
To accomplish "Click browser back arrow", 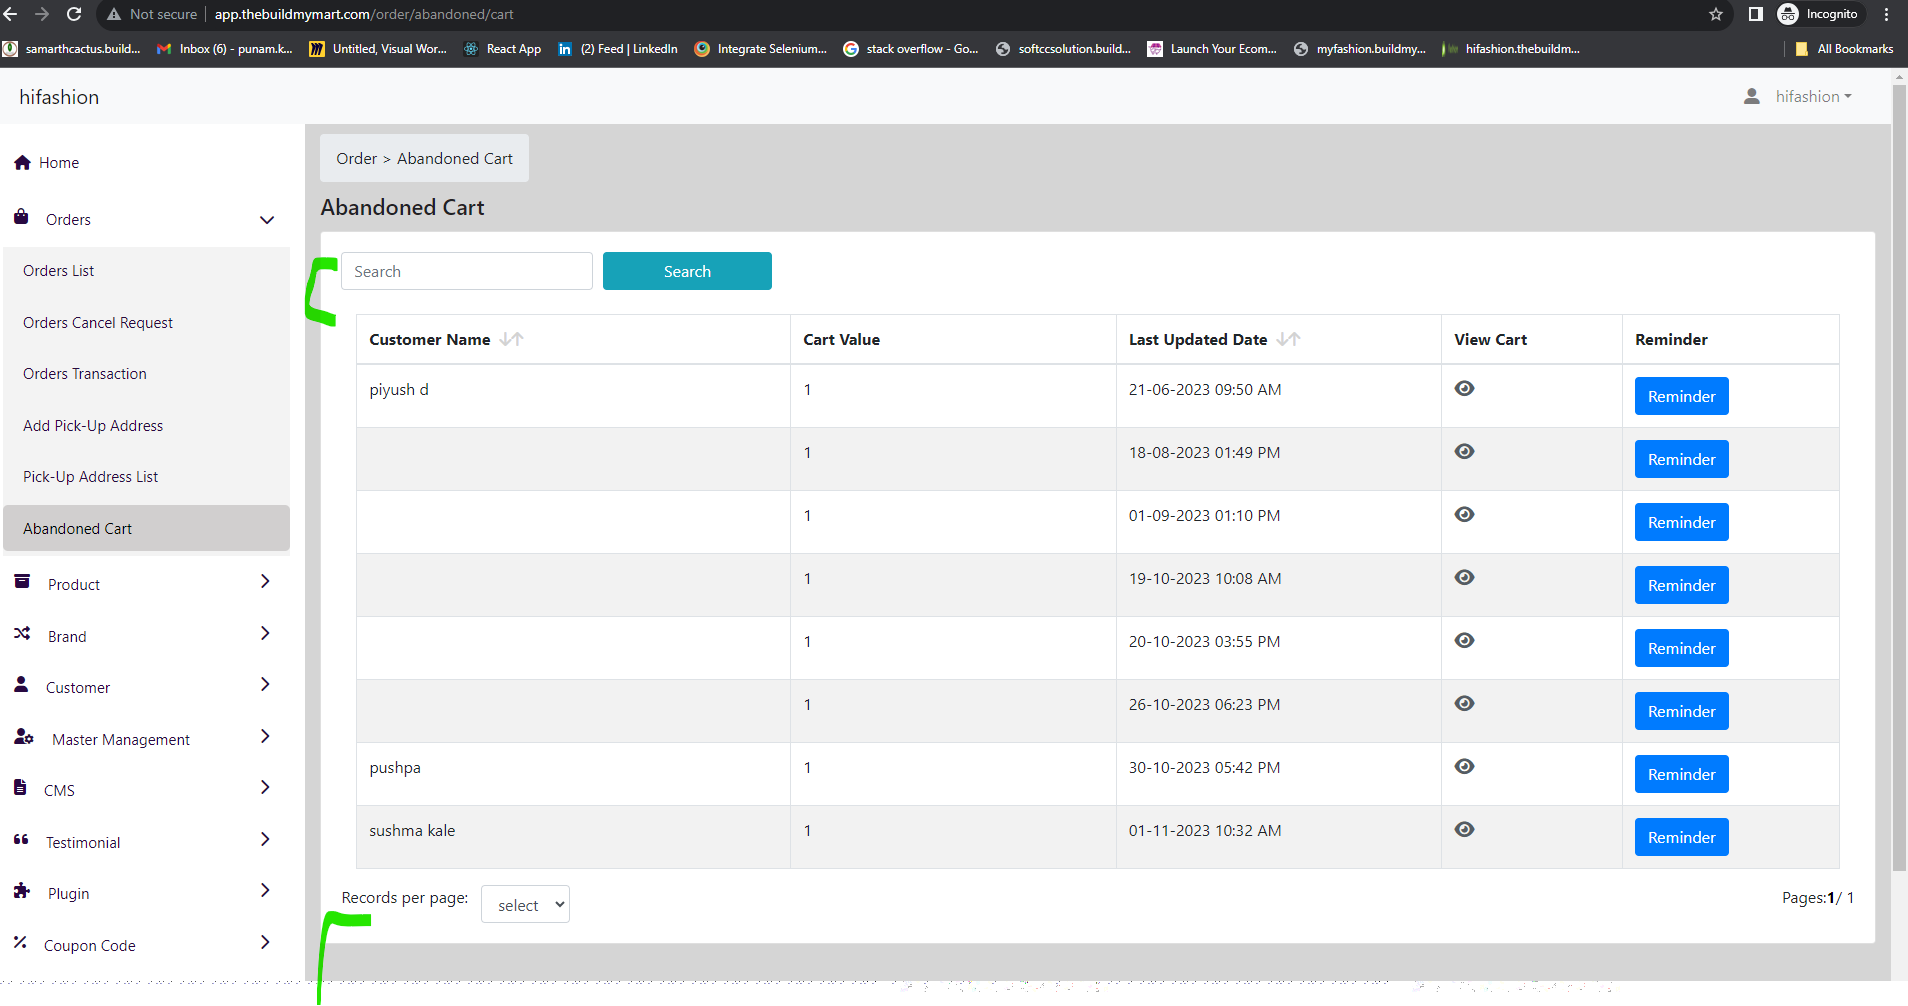I will click(x=10, y=14).
